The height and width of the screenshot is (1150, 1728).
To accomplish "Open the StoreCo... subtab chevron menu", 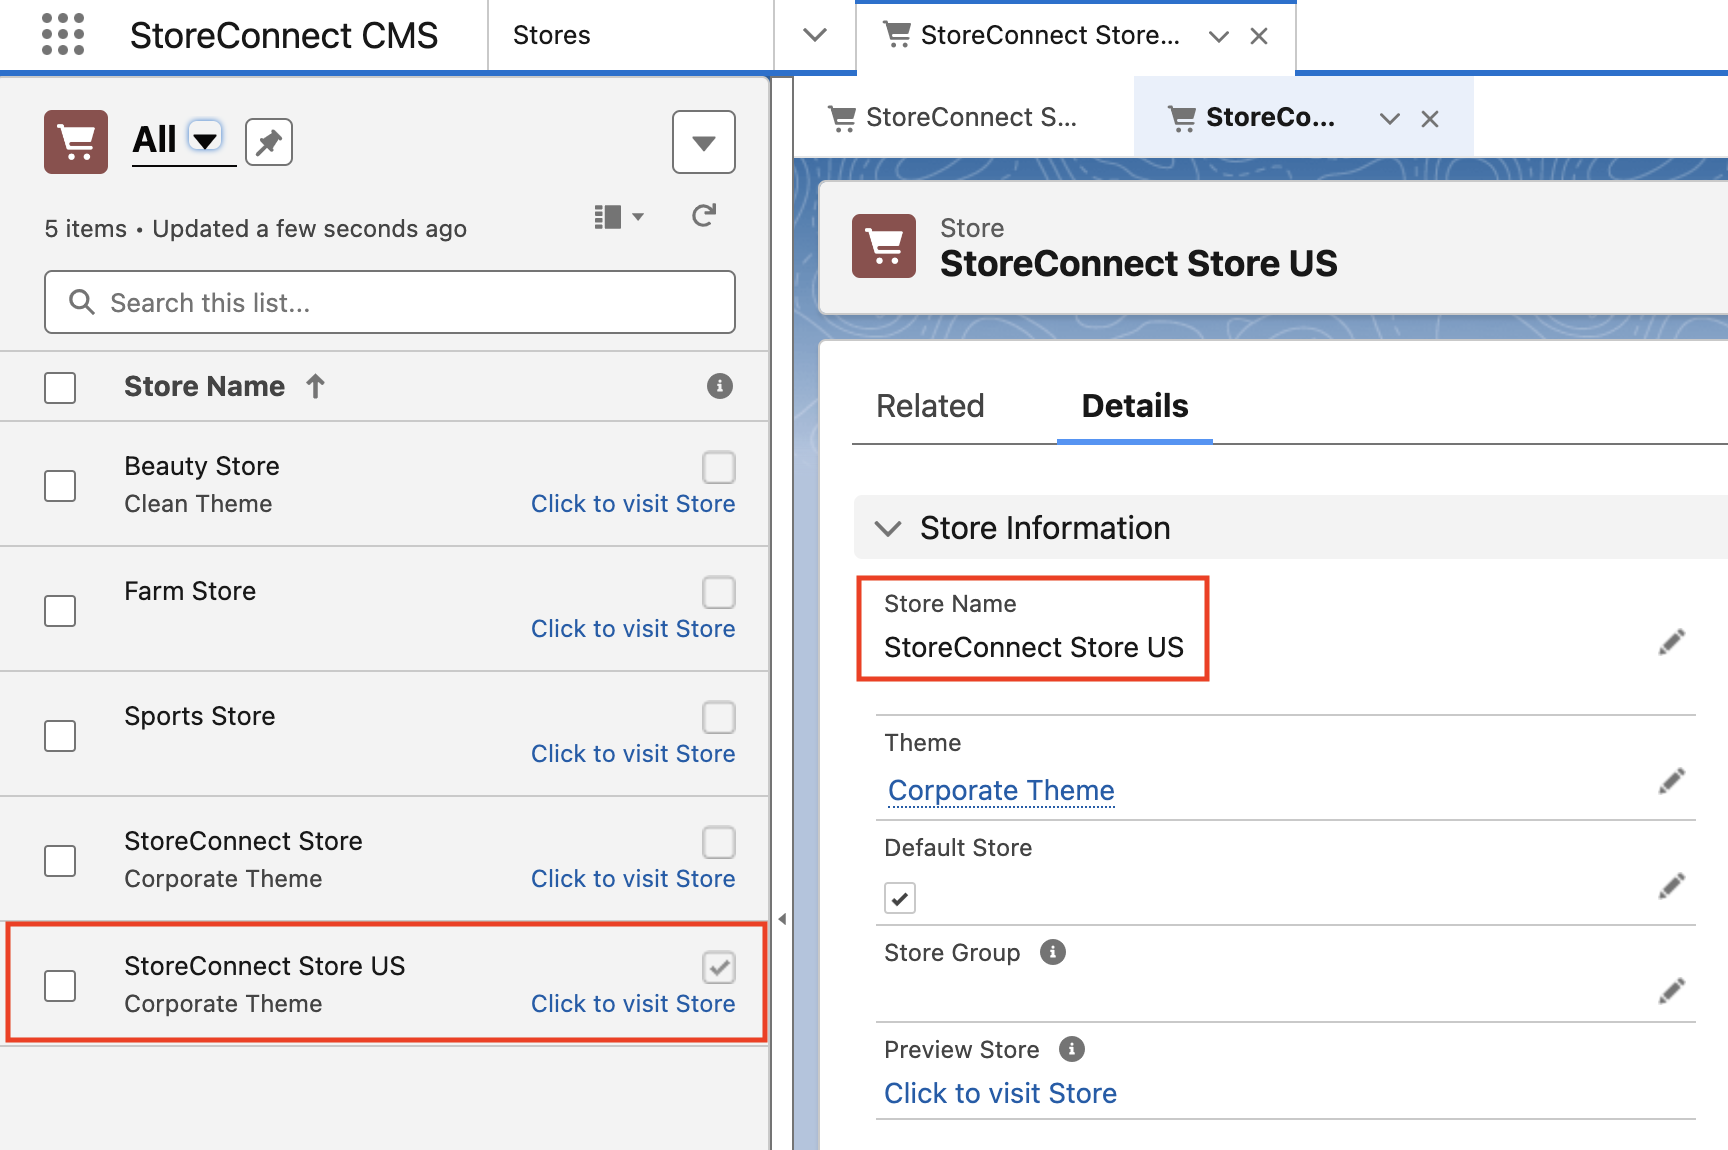I will [x=1389, y=119].
